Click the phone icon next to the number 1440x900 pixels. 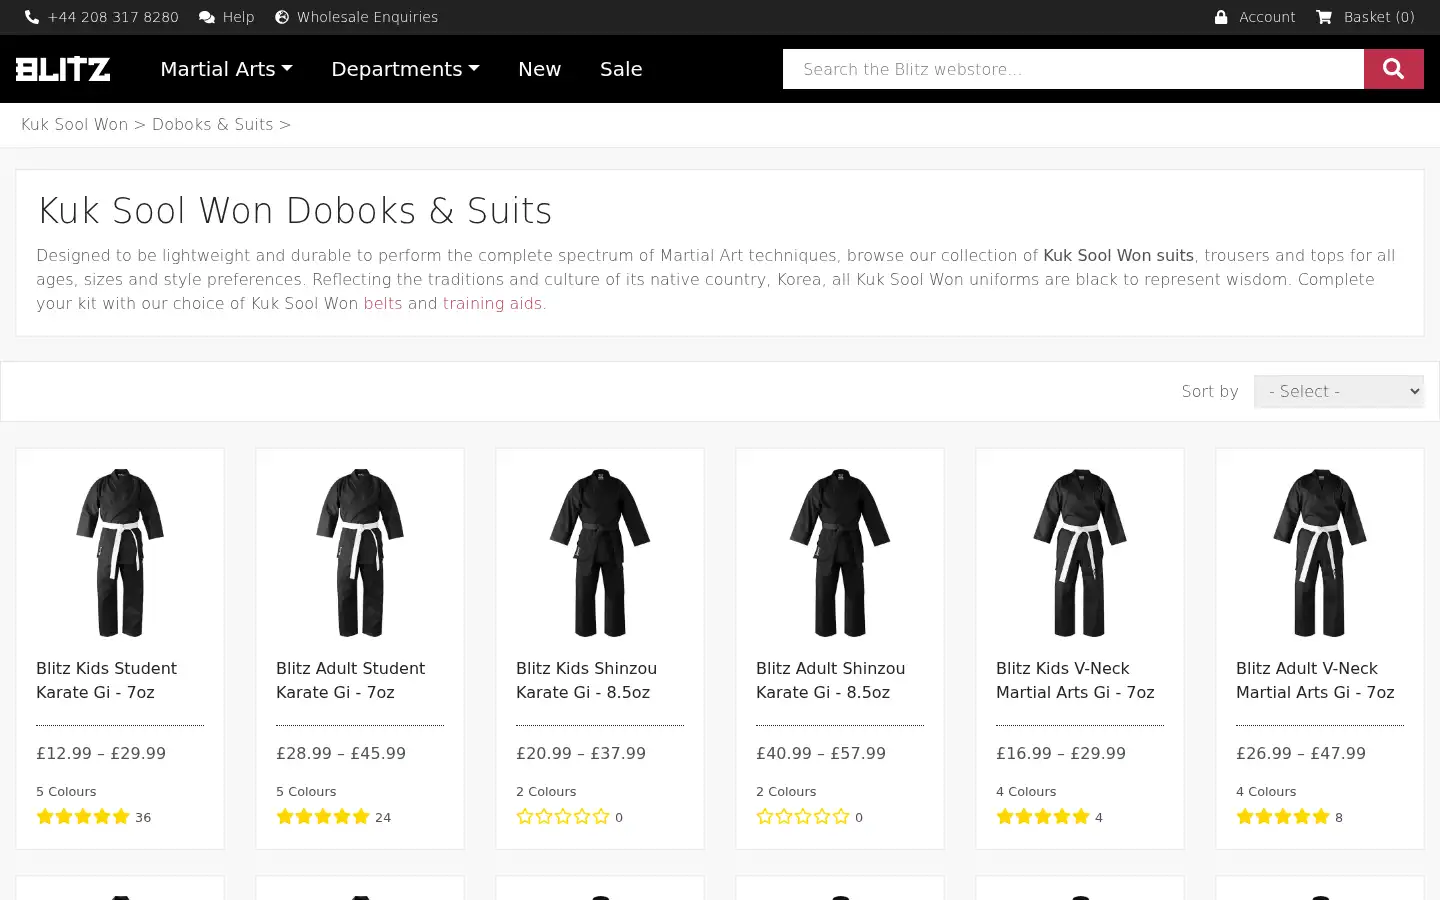point(32,17)
